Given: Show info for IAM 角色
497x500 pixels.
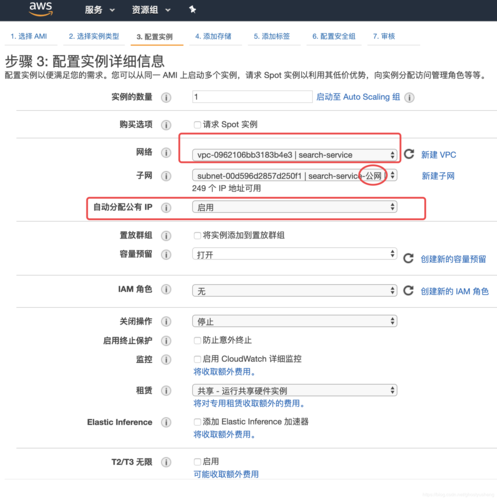Looking at the screenshot, I should click(x=166, y=289).
